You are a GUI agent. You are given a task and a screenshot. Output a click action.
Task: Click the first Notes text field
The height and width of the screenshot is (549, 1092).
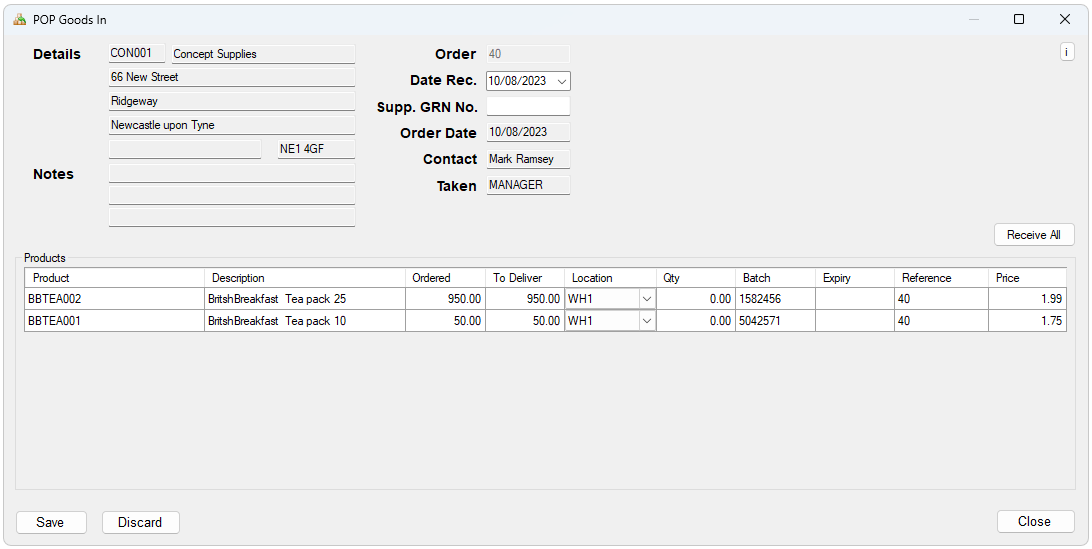point(232,174)
